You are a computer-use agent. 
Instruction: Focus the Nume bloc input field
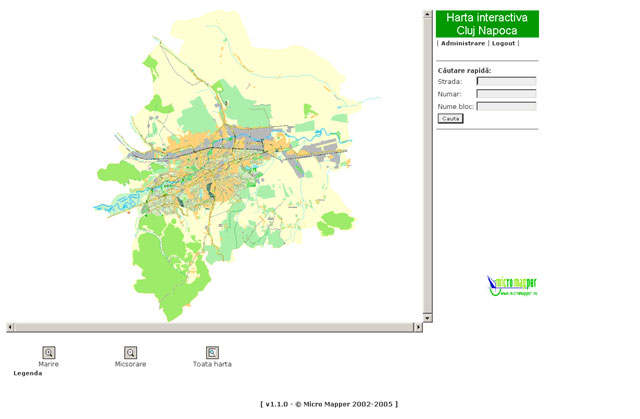[x=506, y=106]
